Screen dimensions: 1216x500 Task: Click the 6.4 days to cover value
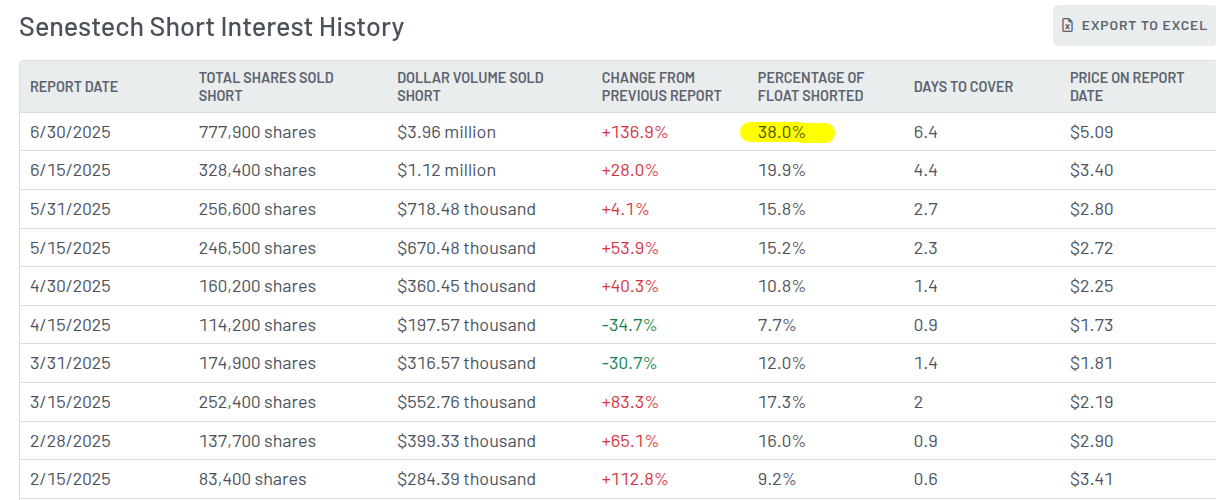[x=925, y=132]
